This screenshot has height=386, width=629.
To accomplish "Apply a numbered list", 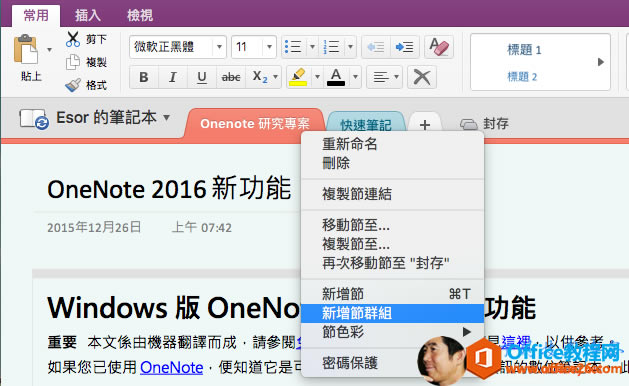I will coord(331,47).
